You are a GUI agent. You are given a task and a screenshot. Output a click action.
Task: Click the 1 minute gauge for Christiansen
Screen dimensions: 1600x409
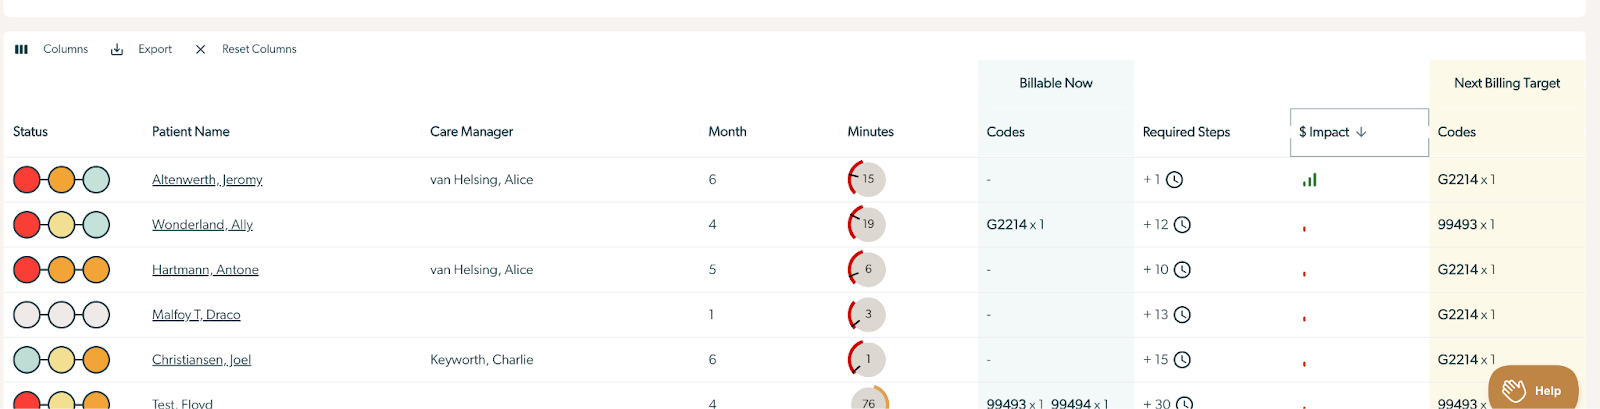click(866, 360)
